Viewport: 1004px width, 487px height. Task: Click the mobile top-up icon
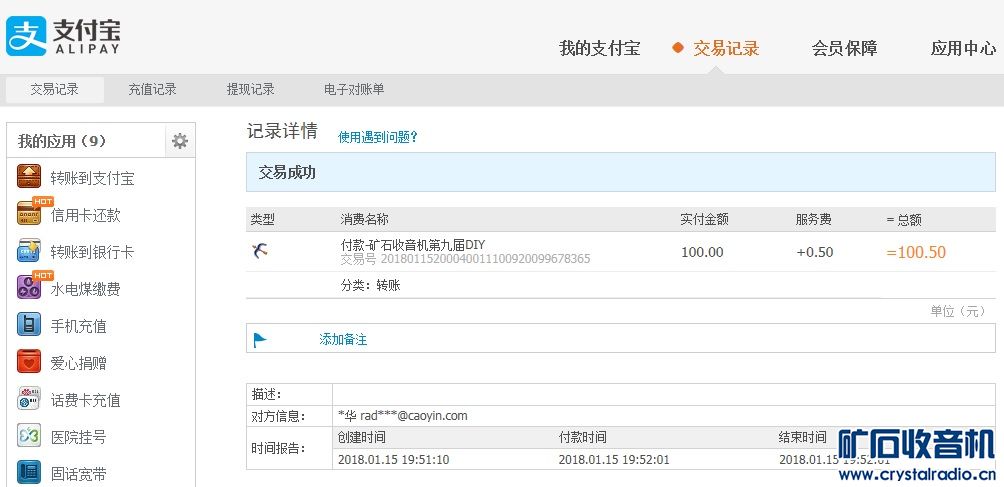click(x=29, y=325)
